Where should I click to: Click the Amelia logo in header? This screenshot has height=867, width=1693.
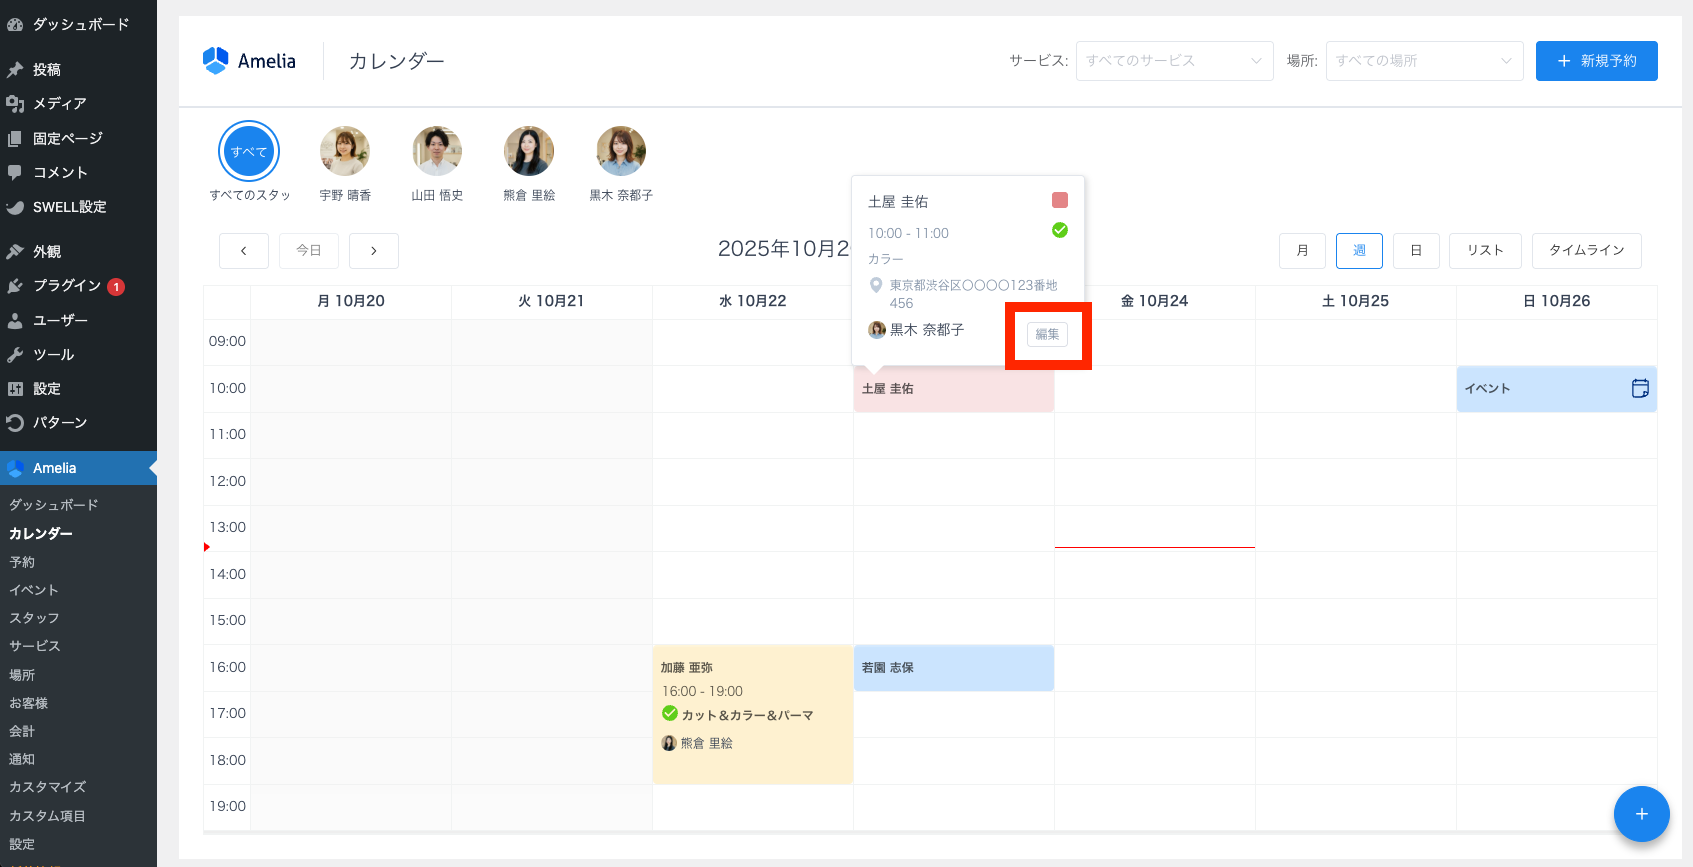point(249,61)
